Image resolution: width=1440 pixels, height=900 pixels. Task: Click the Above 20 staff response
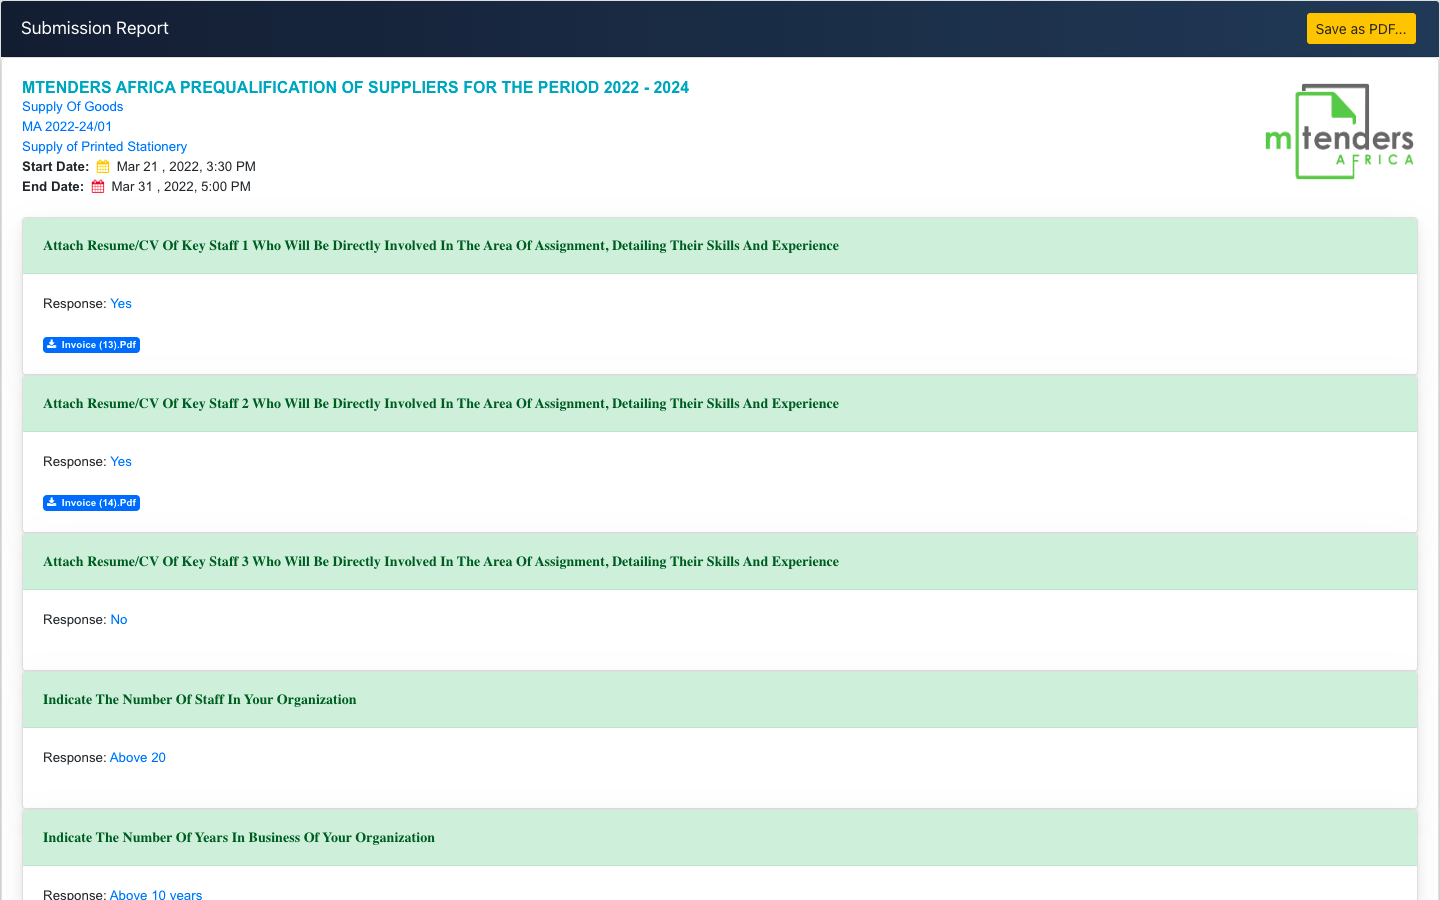138,758
